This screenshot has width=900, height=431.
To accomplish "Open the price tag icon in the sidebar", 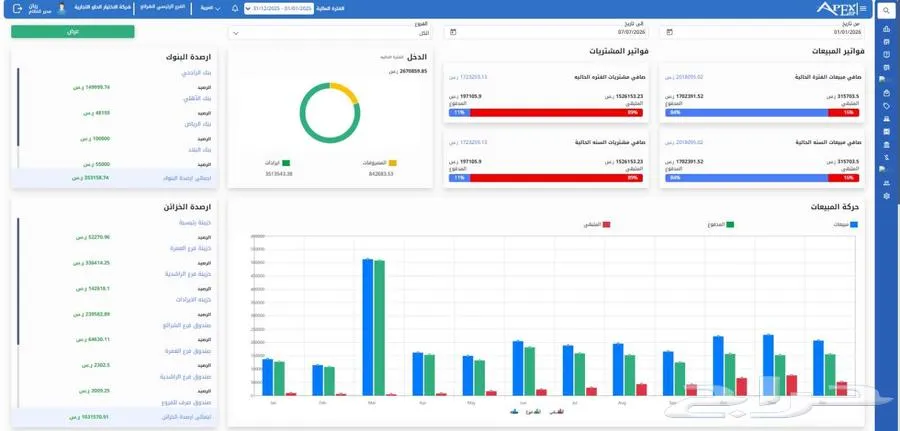I will pos(886,106).
